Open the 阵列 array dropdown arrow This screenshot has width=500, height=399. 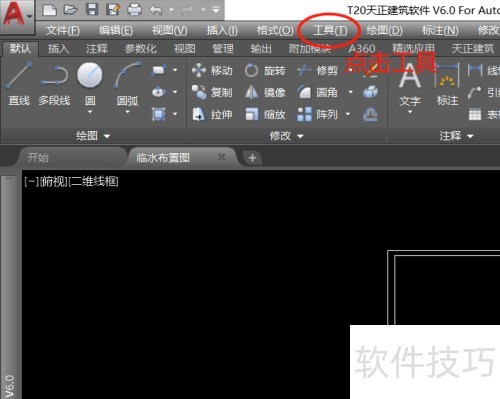[348, 114]
